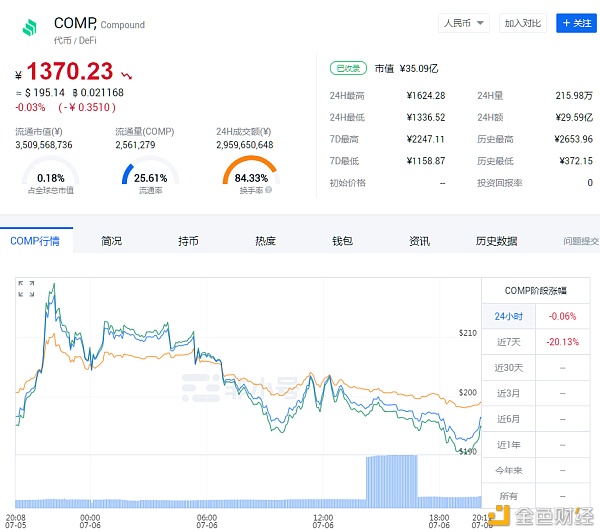
Task: Select the 所有 period row
Action: tap(536, 496)
